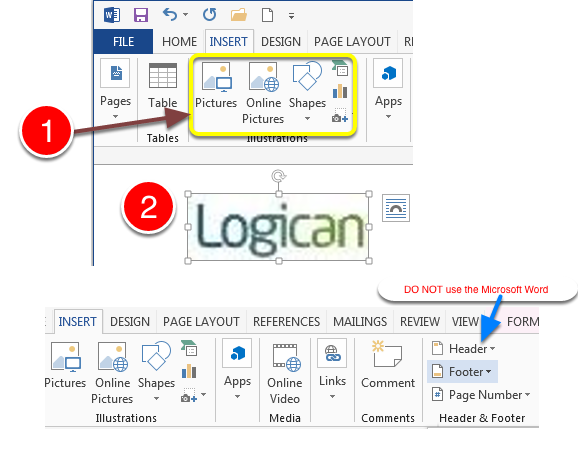578x460 pixels.
Task: Click SmartArt icon in lower Illustrations group
Action: (x=189, y=348)
